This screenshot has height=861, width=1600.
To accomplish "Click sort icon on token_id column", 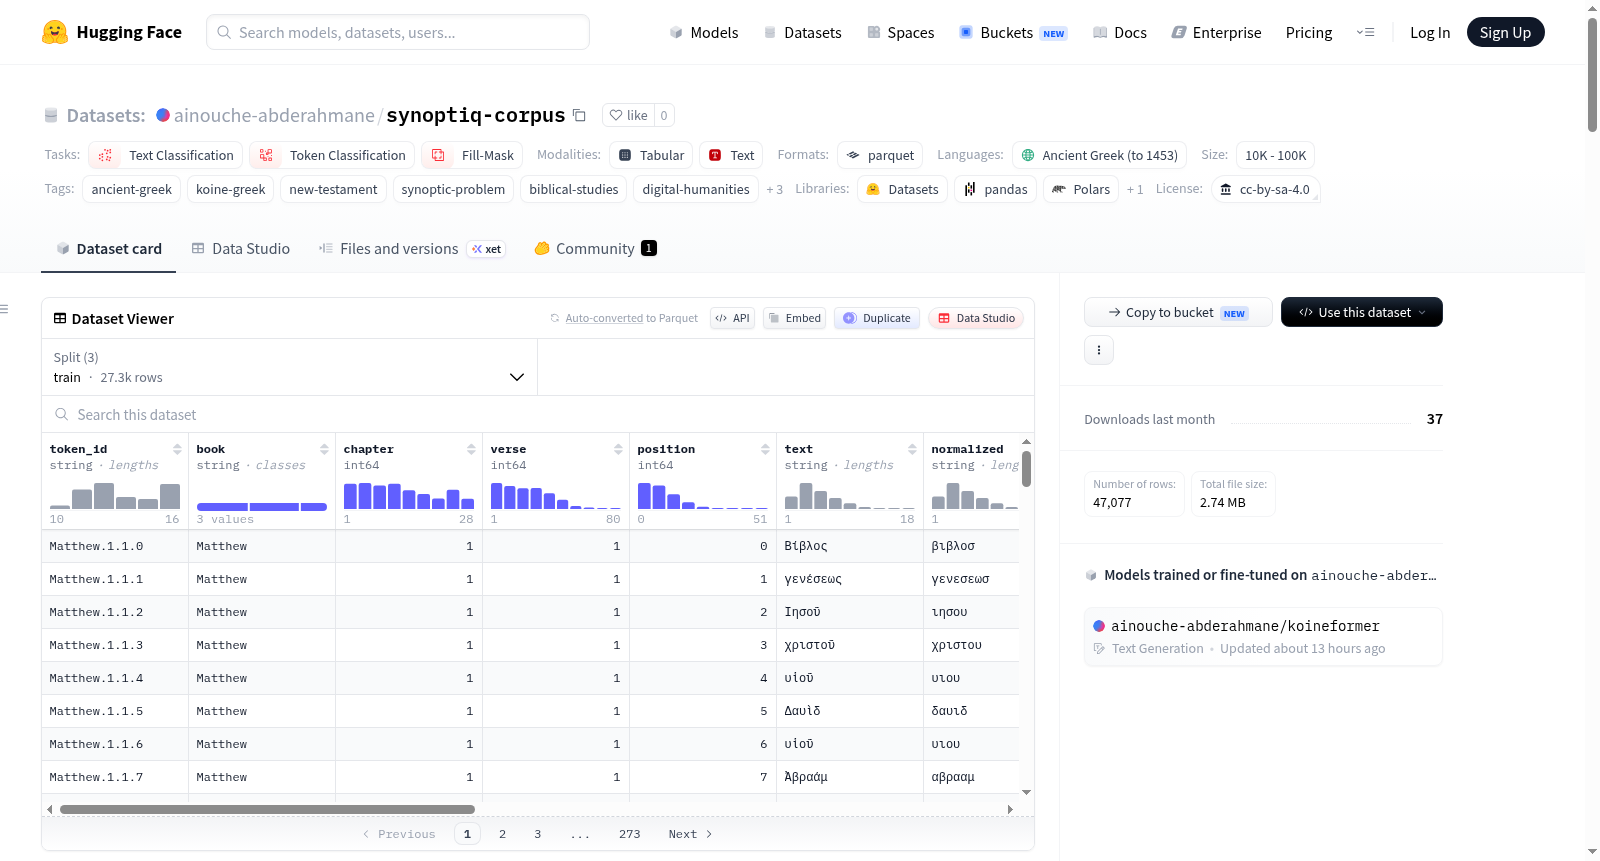I will (177, 449).
